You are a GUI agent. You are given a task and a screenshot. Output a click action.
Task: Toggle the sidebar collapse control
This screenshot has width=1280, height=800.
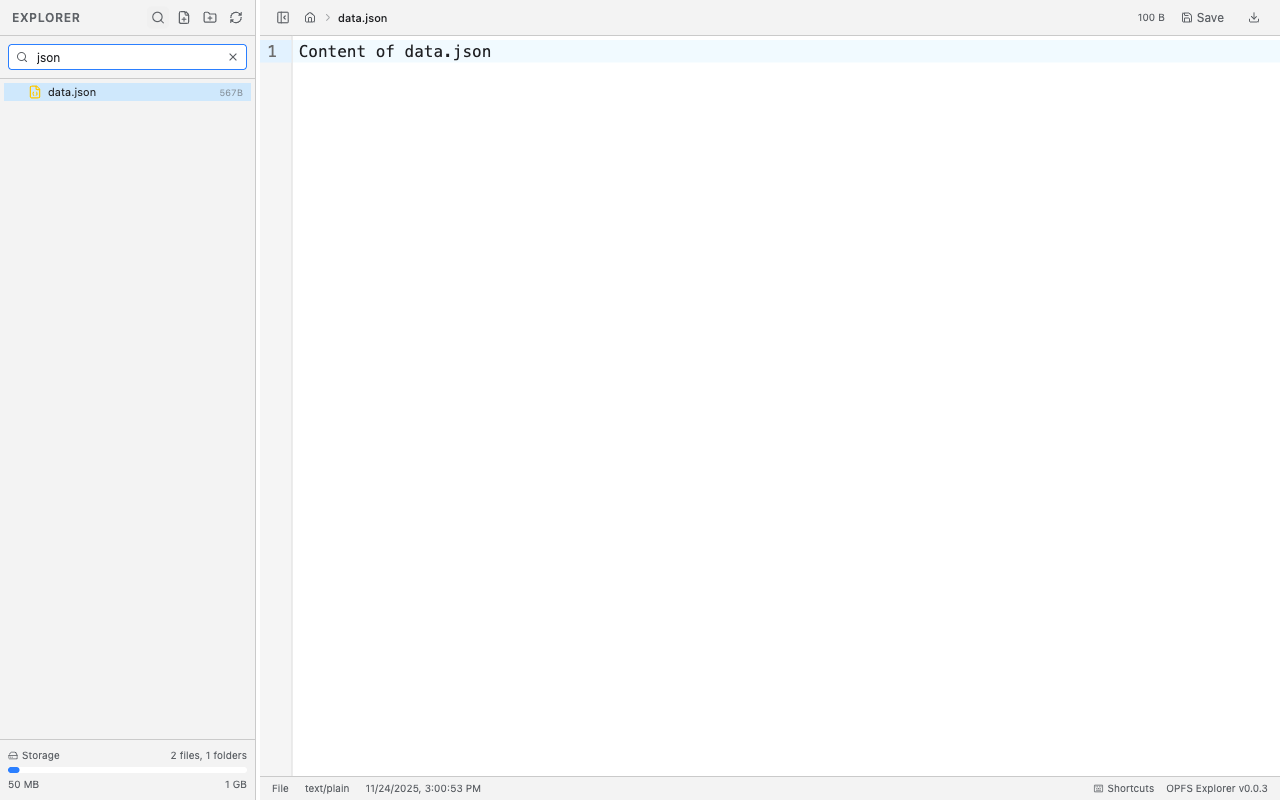(283, 17)
